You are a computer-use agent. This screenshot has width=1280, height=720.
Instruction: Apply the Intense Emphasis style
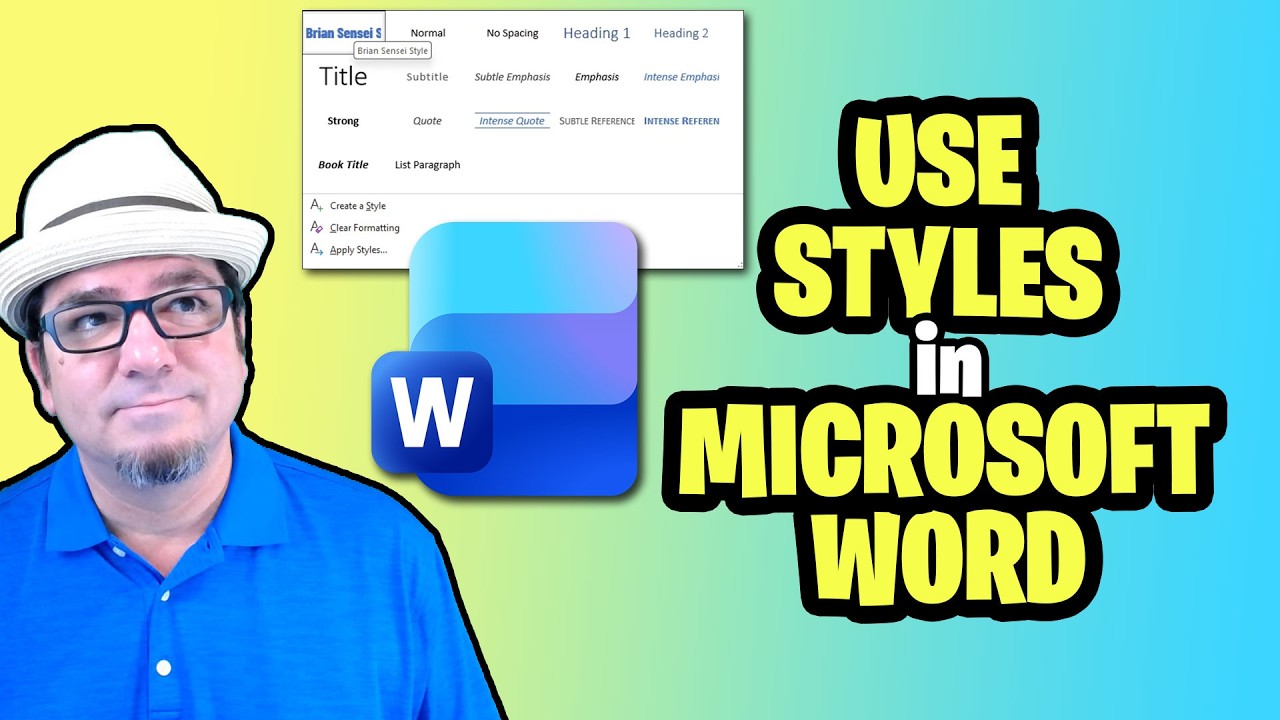681,77
